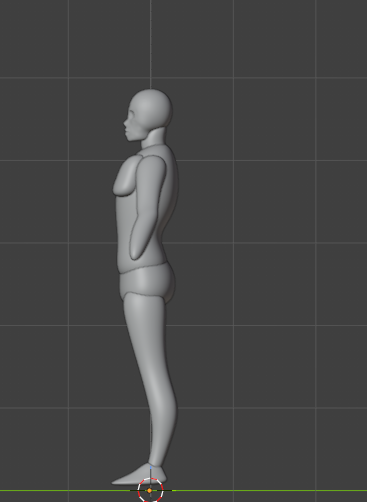367x502 pixels.
Task: Click the orange object origin dot
Action: click(x=150, y=491)
